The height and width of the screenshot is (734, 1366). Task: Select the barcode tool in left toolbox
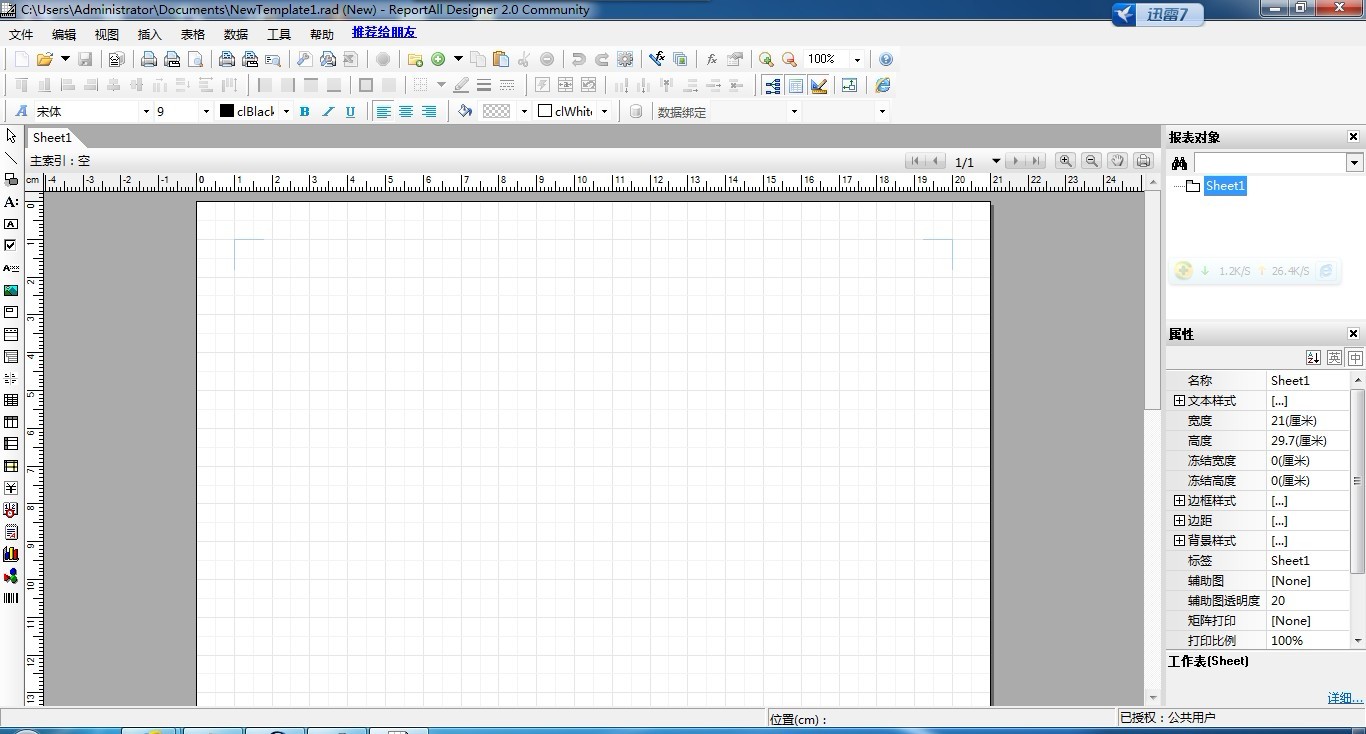click(x=11, y=598)
